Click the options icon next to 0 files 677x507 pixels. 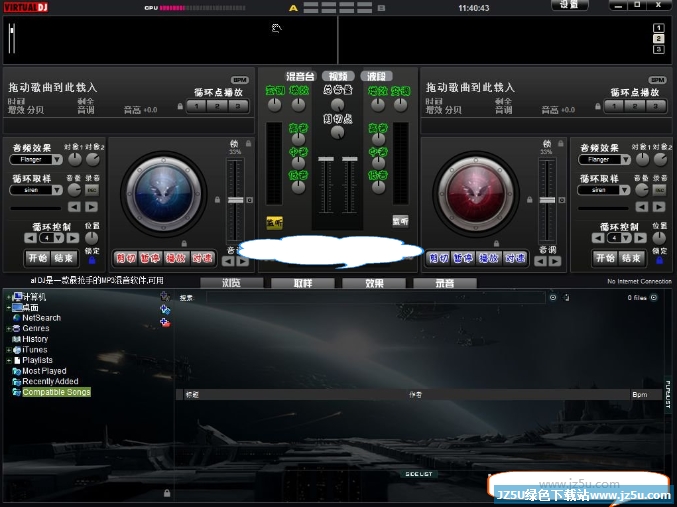coord(654,298)
